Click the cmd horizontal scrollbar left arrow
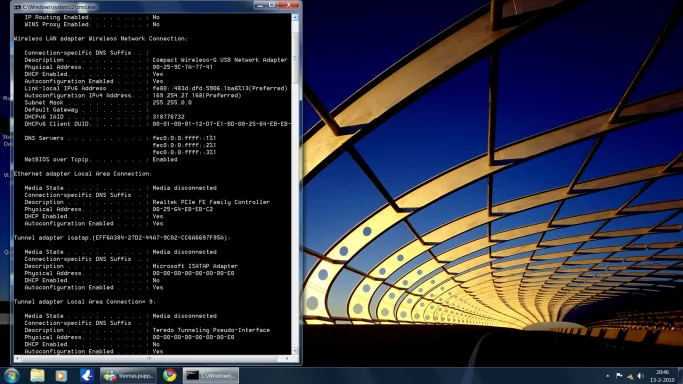This screenshot has height=384, width=683. pyautogui.click(x=17, y=358)
